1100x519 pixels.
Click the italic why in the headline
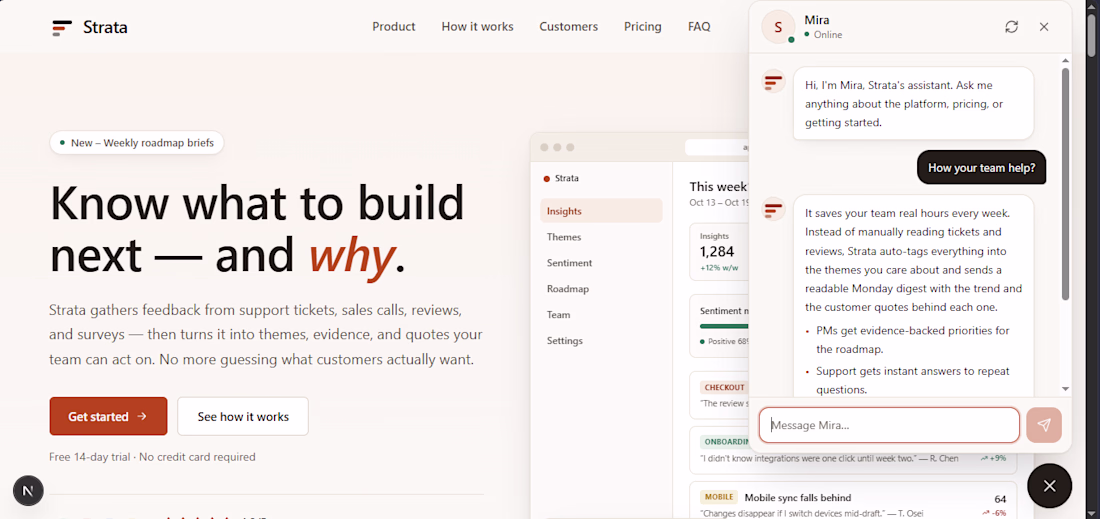(x=351, y=255)
